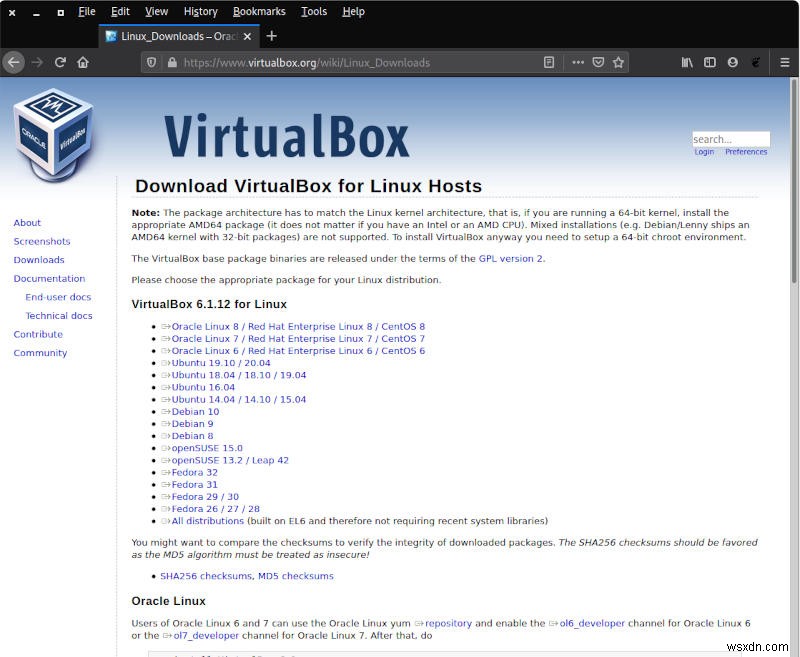Expand the Documentation section in the sidebar
The height and width of the screenshot is (657, 800).
pos(49,278)
